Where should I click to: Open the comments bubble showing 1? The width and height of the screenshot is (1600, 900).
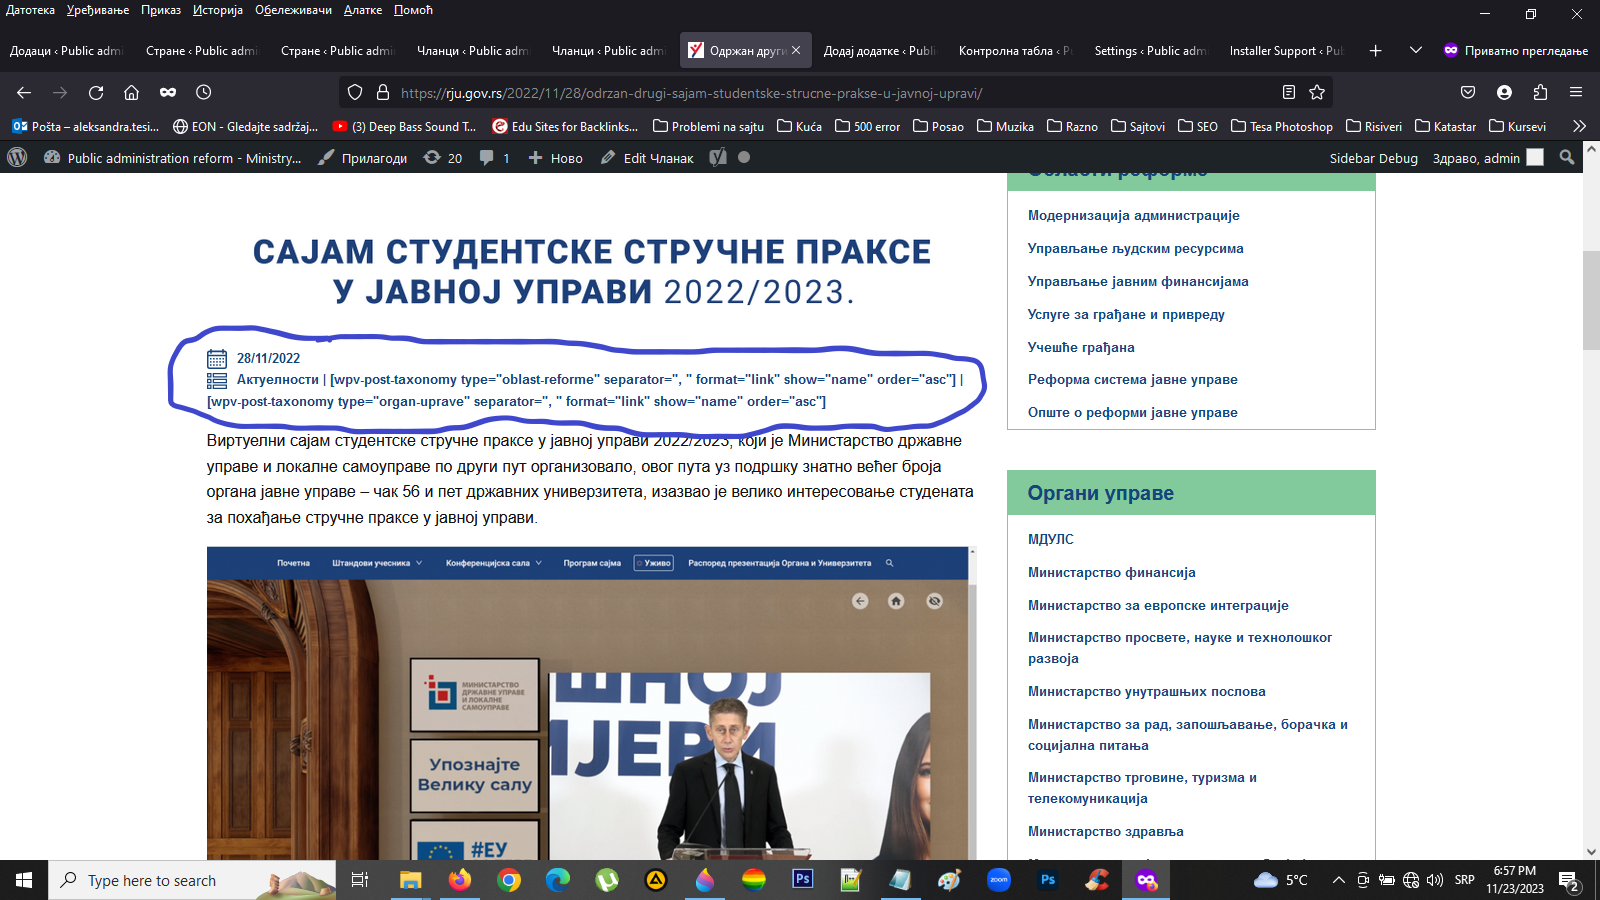click(495, 158)
